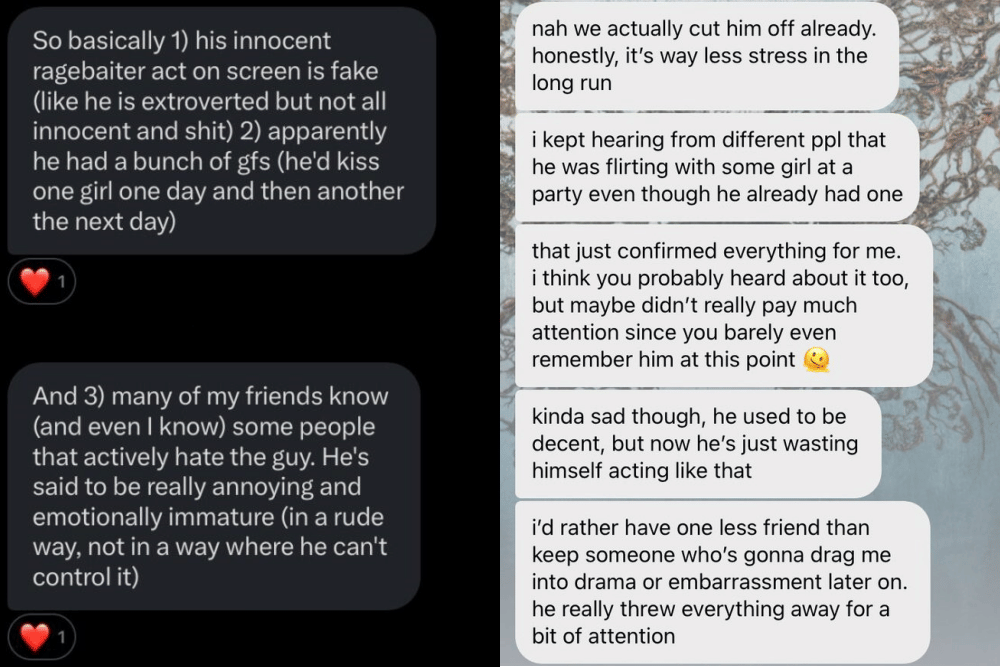Select the heart emoji inside the top reaction pill
The width and height of the screenshot is (1000, 667).
click(33, 281)
